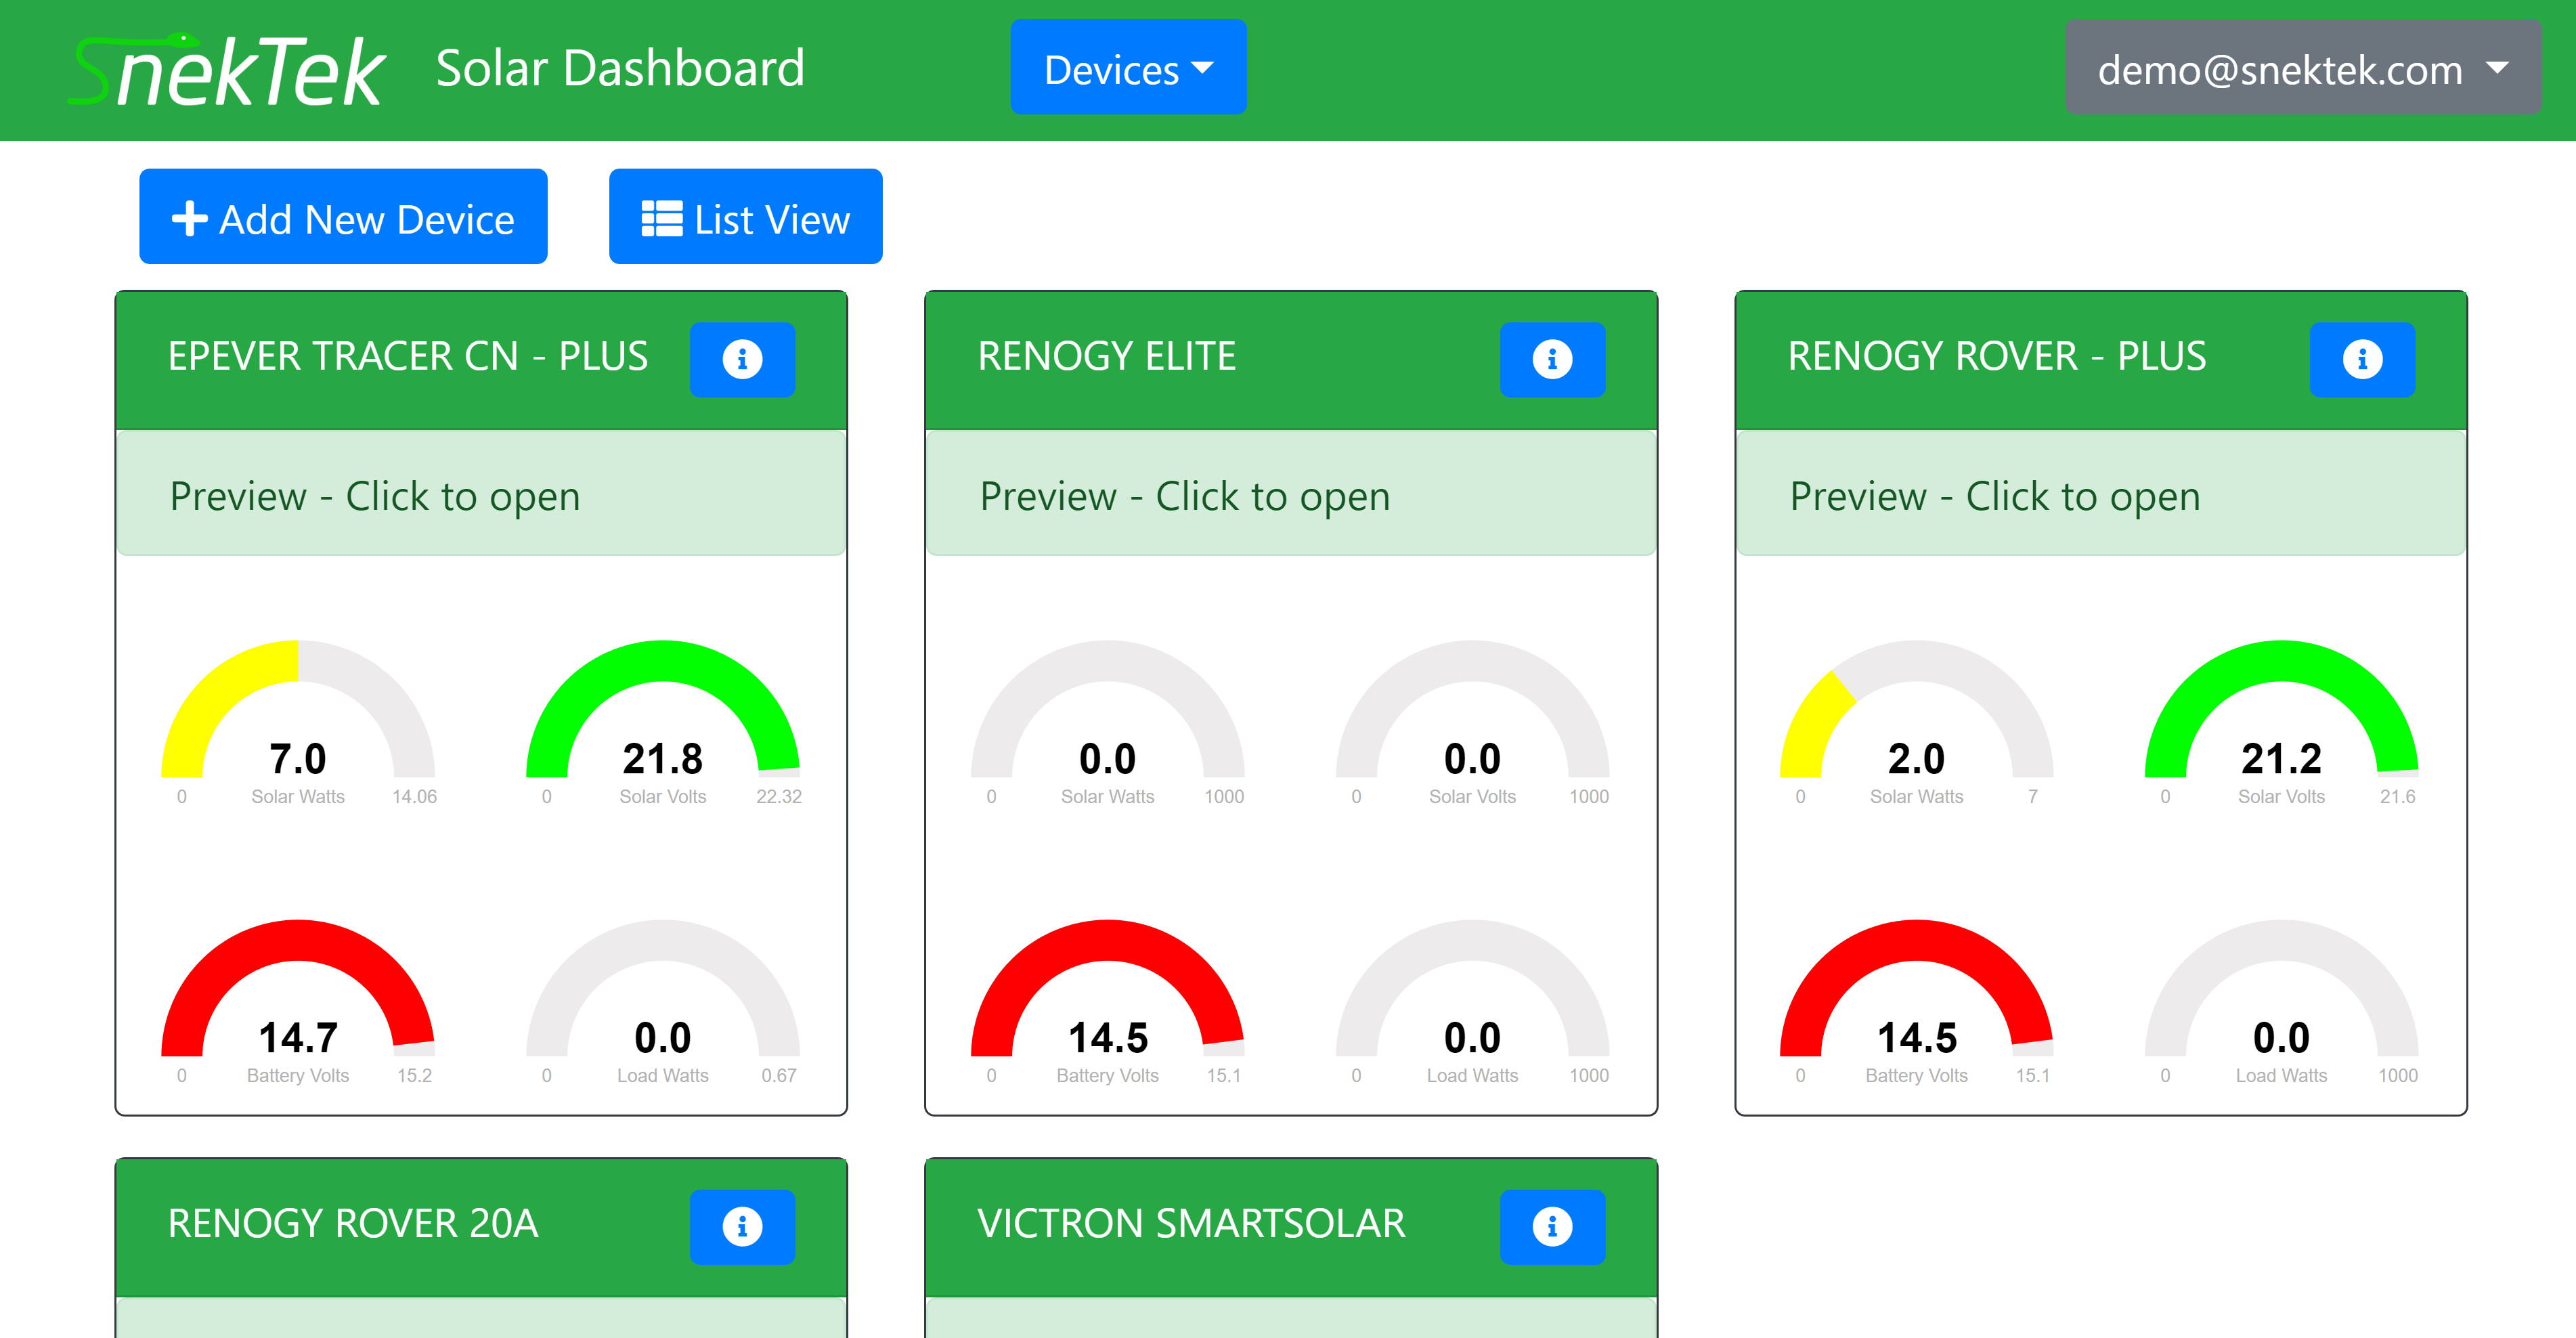This screenshot has height=1338, width=2576.
Task: Click RENOGY ELITE Solar Watts gauge
Action: [1108, 723]
